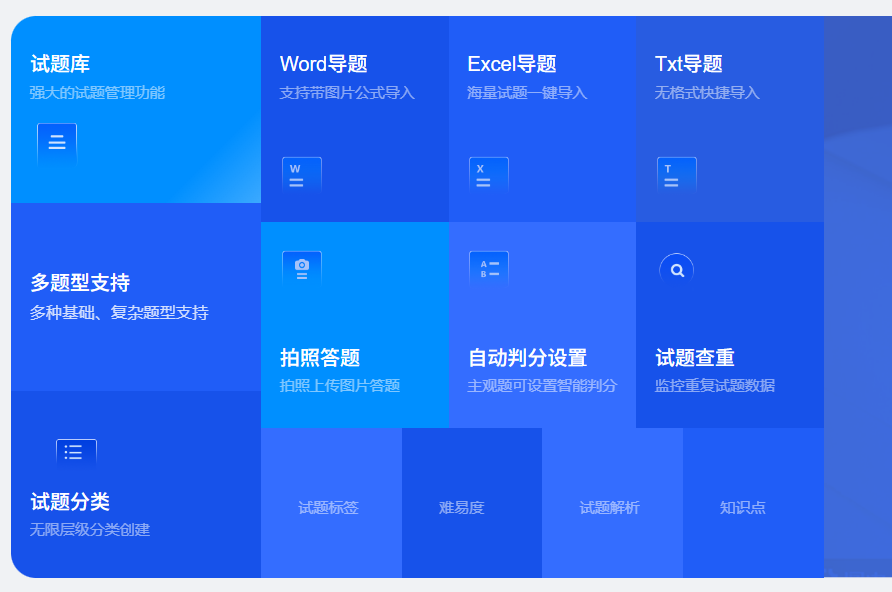Select the 知识点 tile
The image size is (892, 592).
[742, 507]
